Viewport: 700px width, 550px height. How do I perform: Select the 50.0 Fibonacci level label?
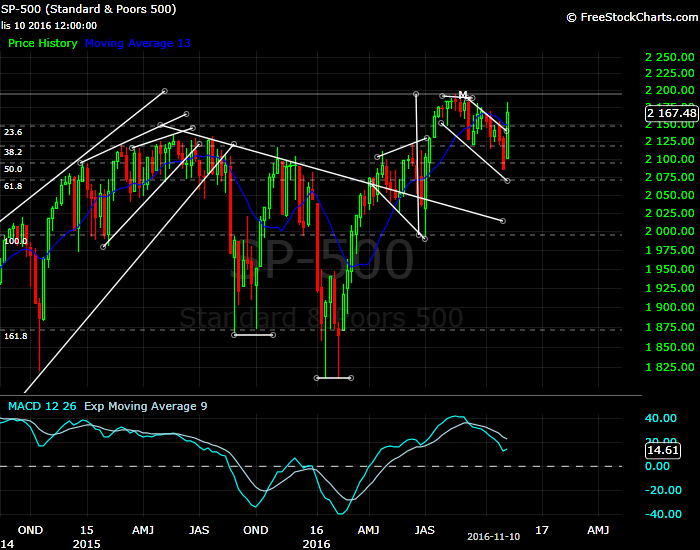[x=13, y=169]
